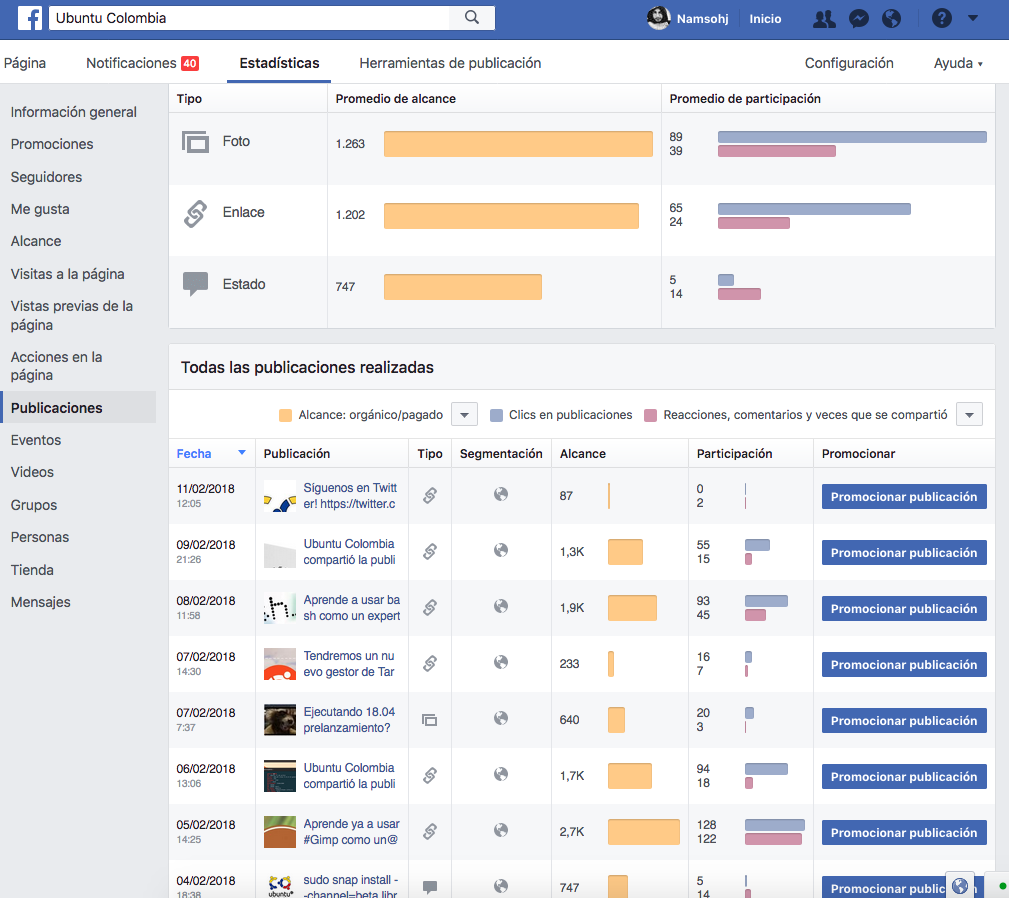1009x898 pixels.
Task: Click the help question mark icon
Action: tap(941, 18)
